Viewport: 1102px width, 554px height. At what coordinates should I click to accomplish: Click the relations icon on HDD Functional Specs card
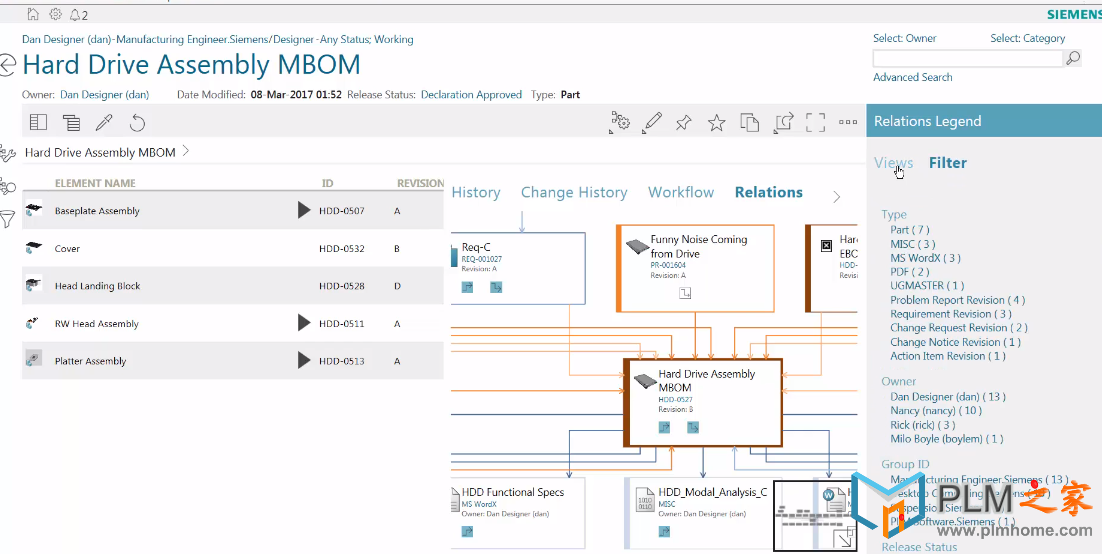pos(467,532)
